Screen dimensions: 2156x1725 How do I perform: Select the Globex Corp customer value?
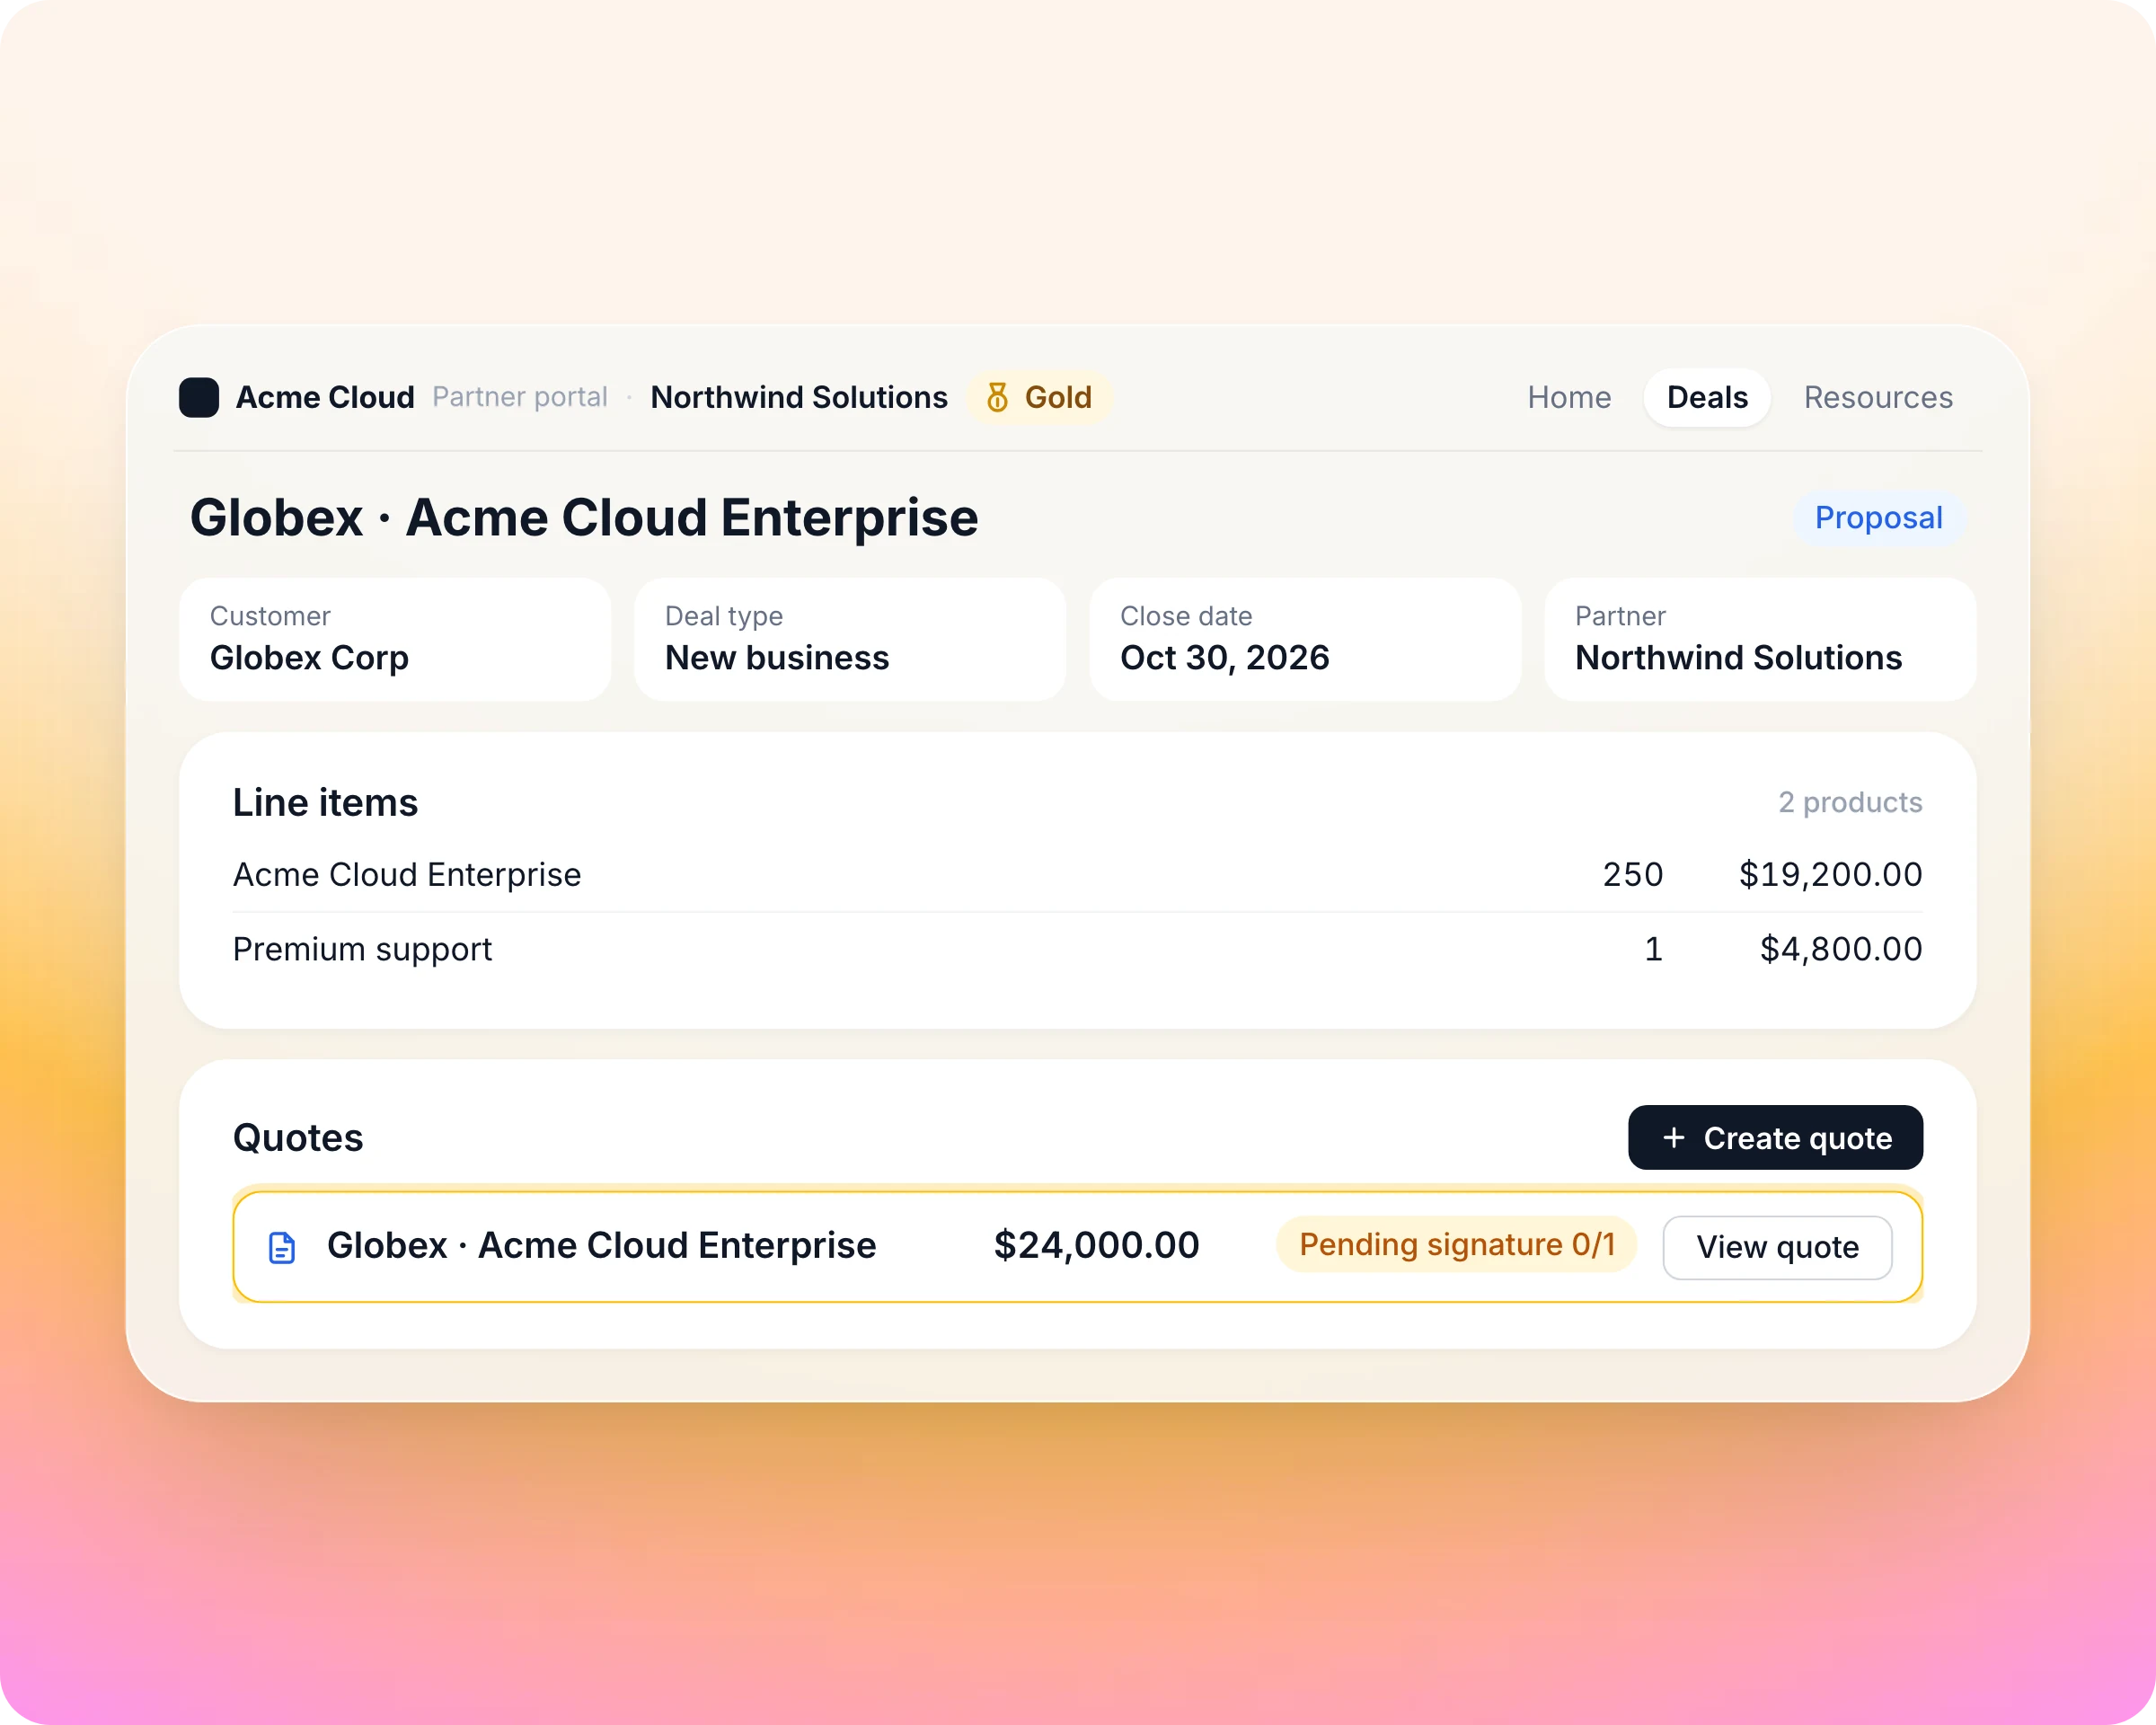point(309,658)
